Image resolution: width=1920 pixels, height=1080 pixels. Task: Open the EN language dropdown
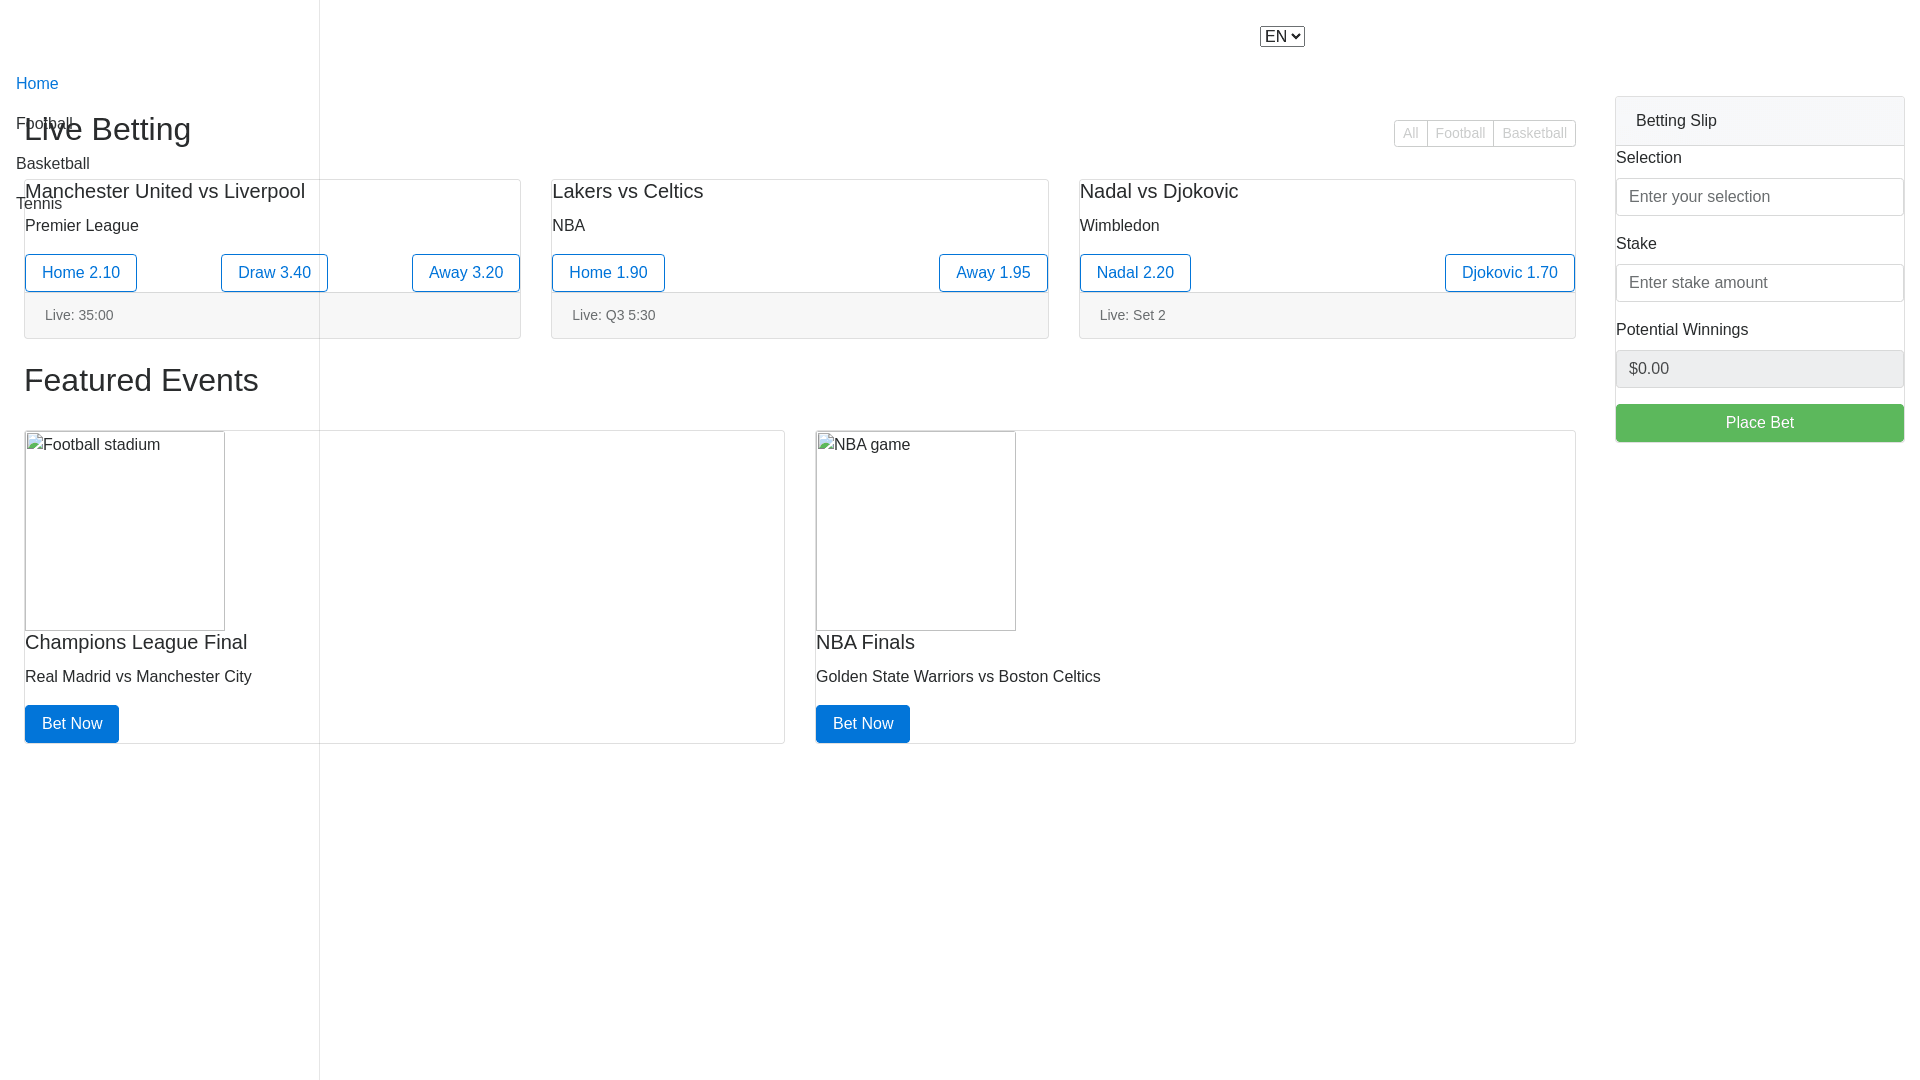point(1281,37)
